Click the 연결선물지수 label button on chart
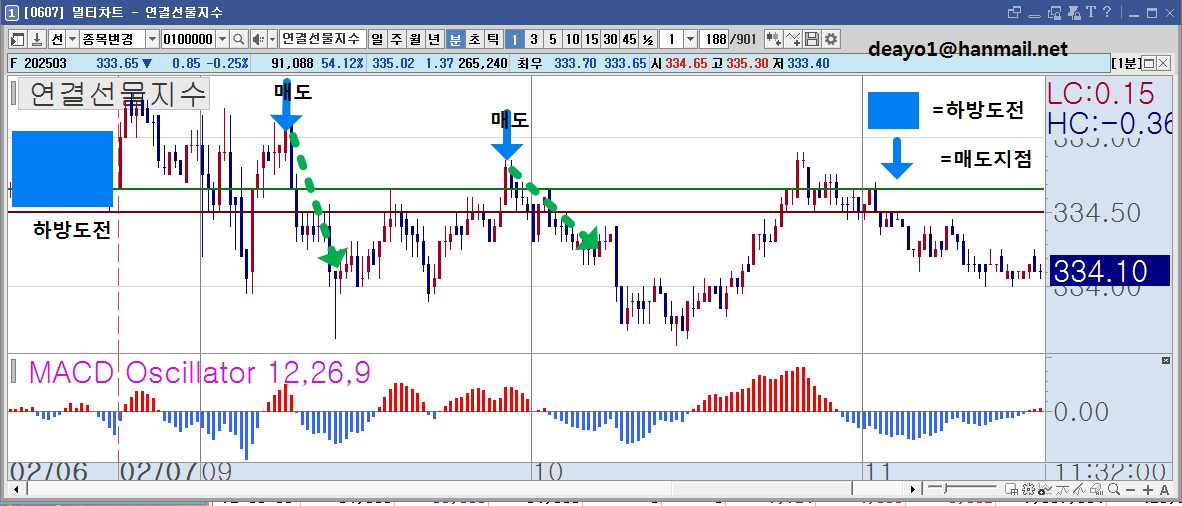This screenshot has width=1182, height=506. tap(115, 94)
